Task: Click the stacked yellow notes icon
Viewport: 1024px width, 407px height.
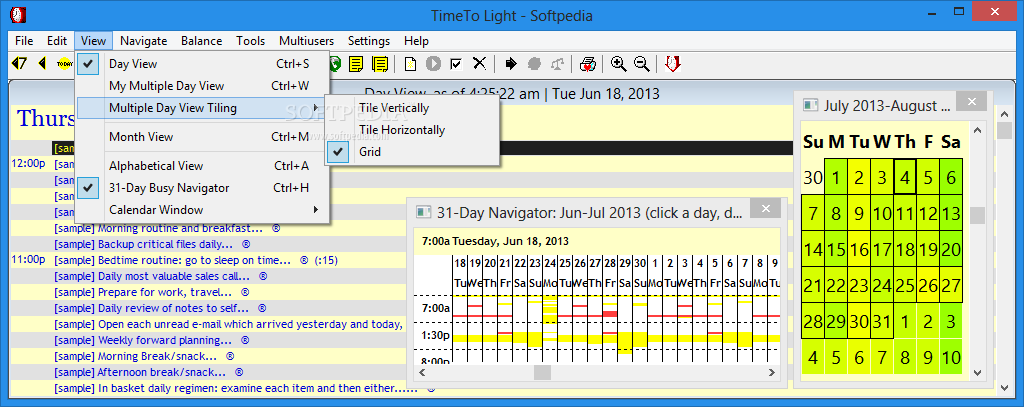Action: tap(380, 63)
